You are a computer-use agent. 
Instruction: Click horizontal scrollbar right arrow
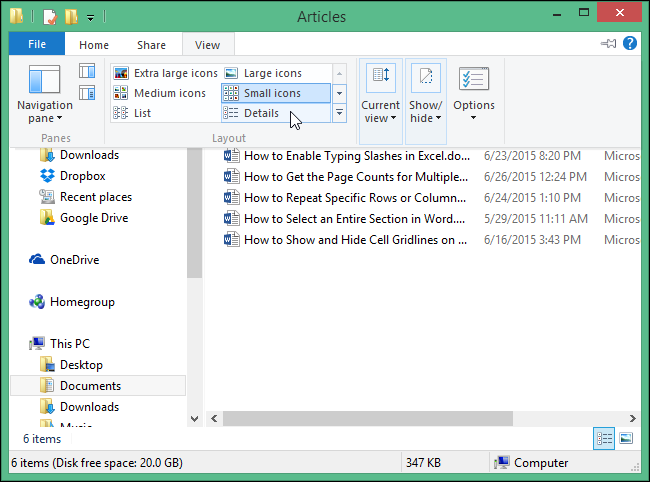pyautogui.click(x=633, y=419)
